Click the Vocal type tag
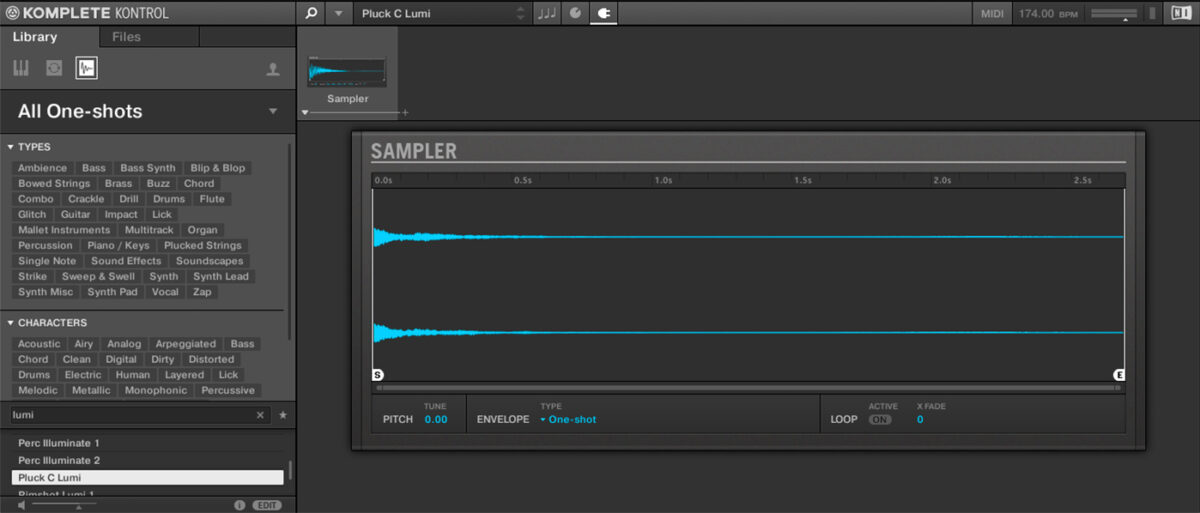Viewport: 1200px width, 513px height. click(165, 292)
